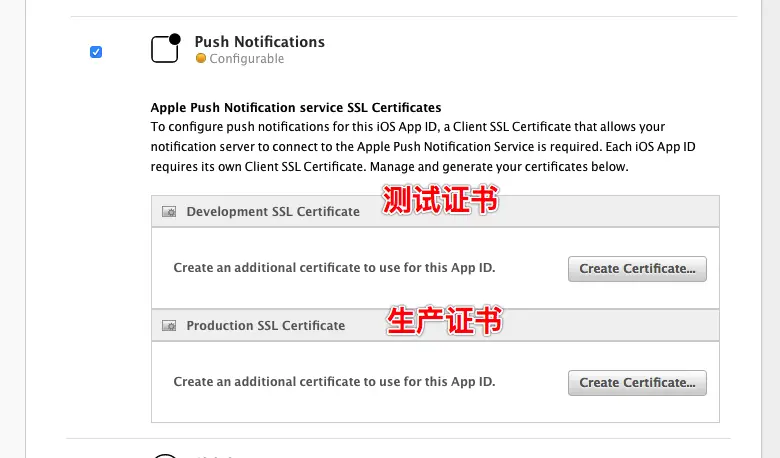Click the Configurable status label
This screenshot has height=458, width=780.
point(247,59)
